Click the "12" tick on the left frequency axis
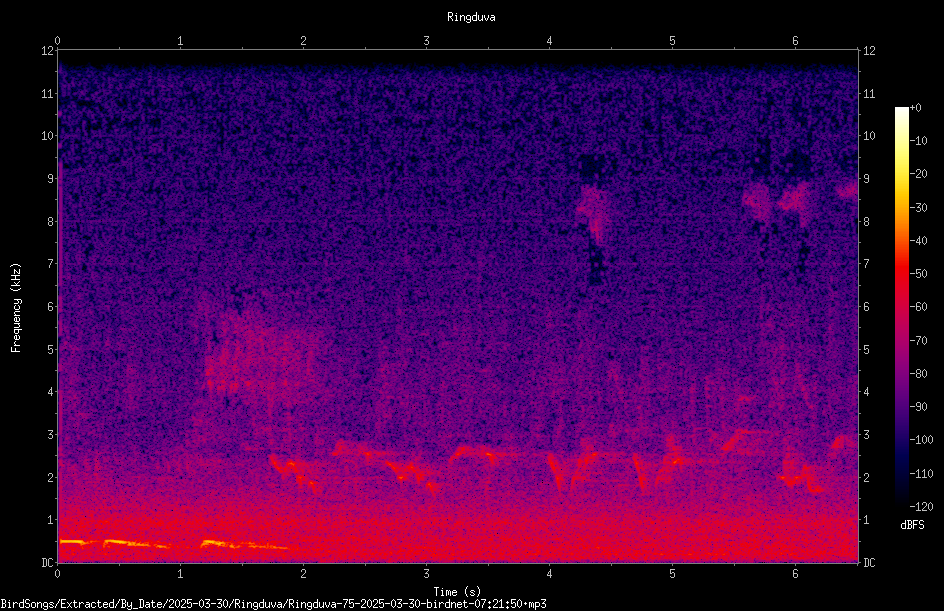This screenshot has height=611, width=944. tap(47, 51)
